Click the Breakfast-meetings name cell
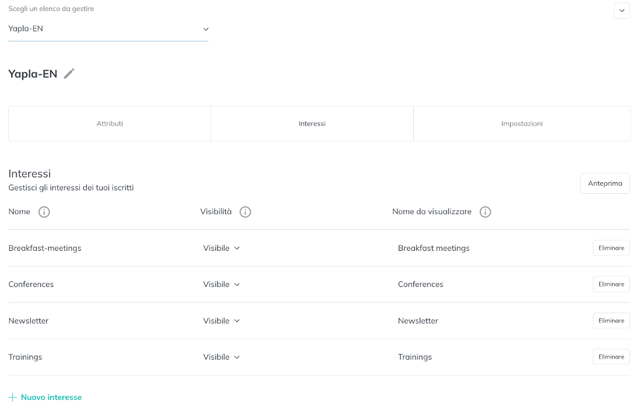The image size is (640, 411). 45,248
